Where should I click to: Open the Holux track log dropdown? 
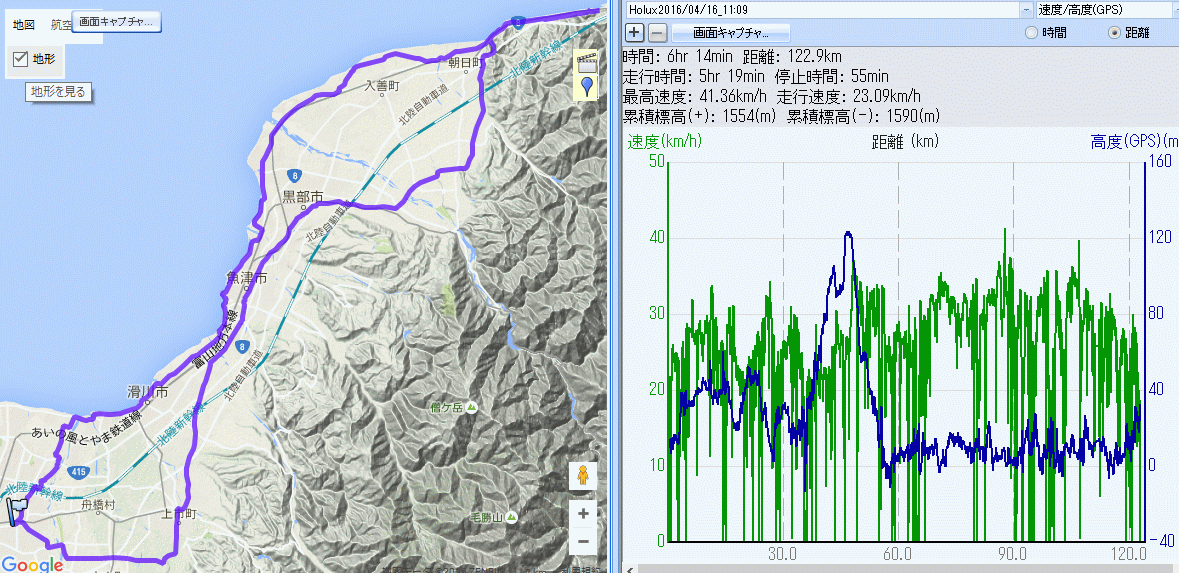tap(1027, 9)
